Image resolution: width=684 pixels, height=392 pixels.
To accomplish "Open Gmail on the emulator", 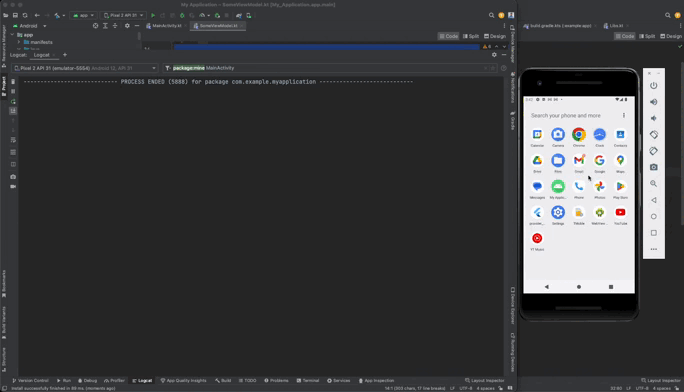I will click(579, 160).
